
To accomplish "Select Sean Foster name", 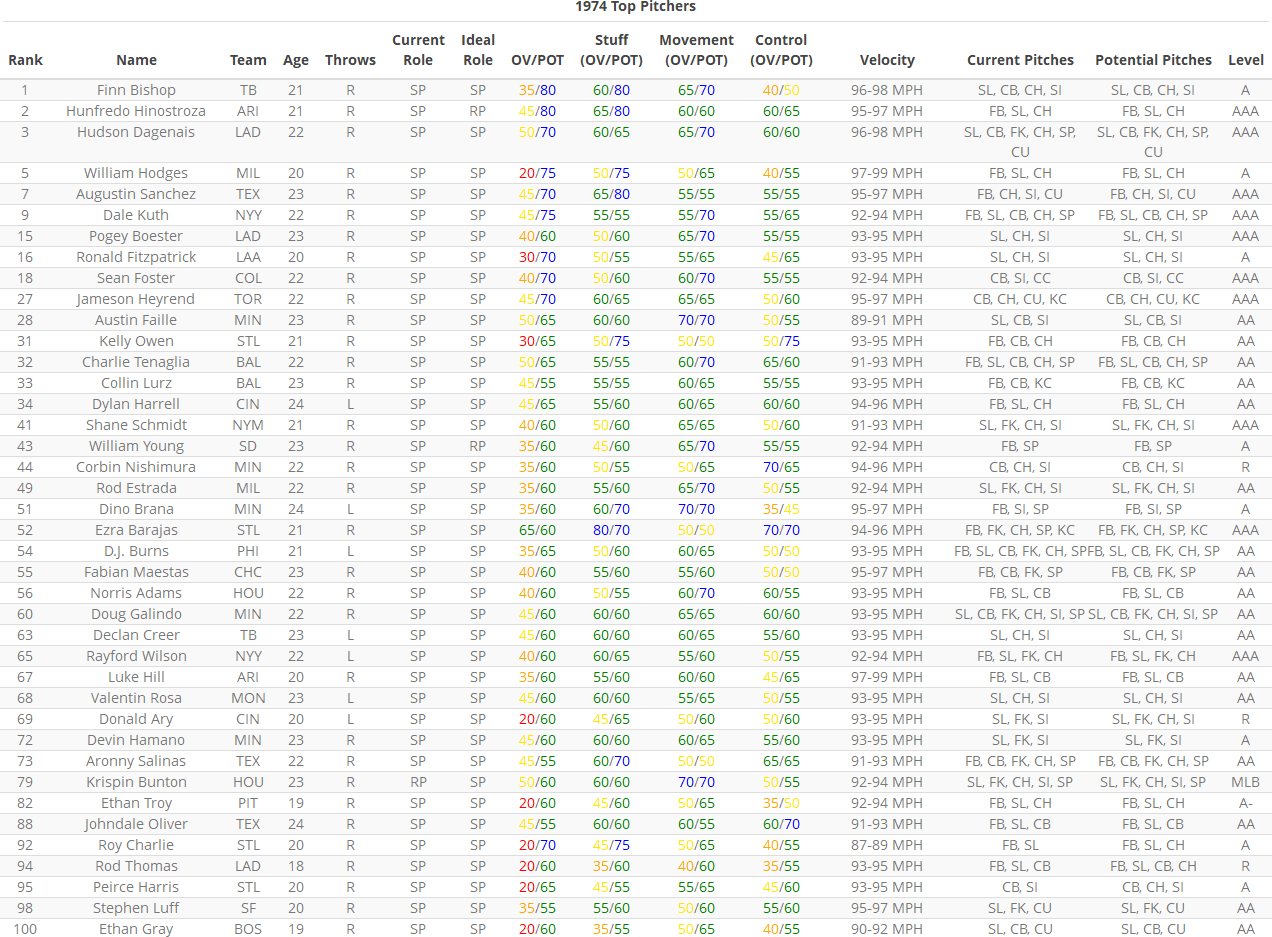I will [x=136, y=278].
